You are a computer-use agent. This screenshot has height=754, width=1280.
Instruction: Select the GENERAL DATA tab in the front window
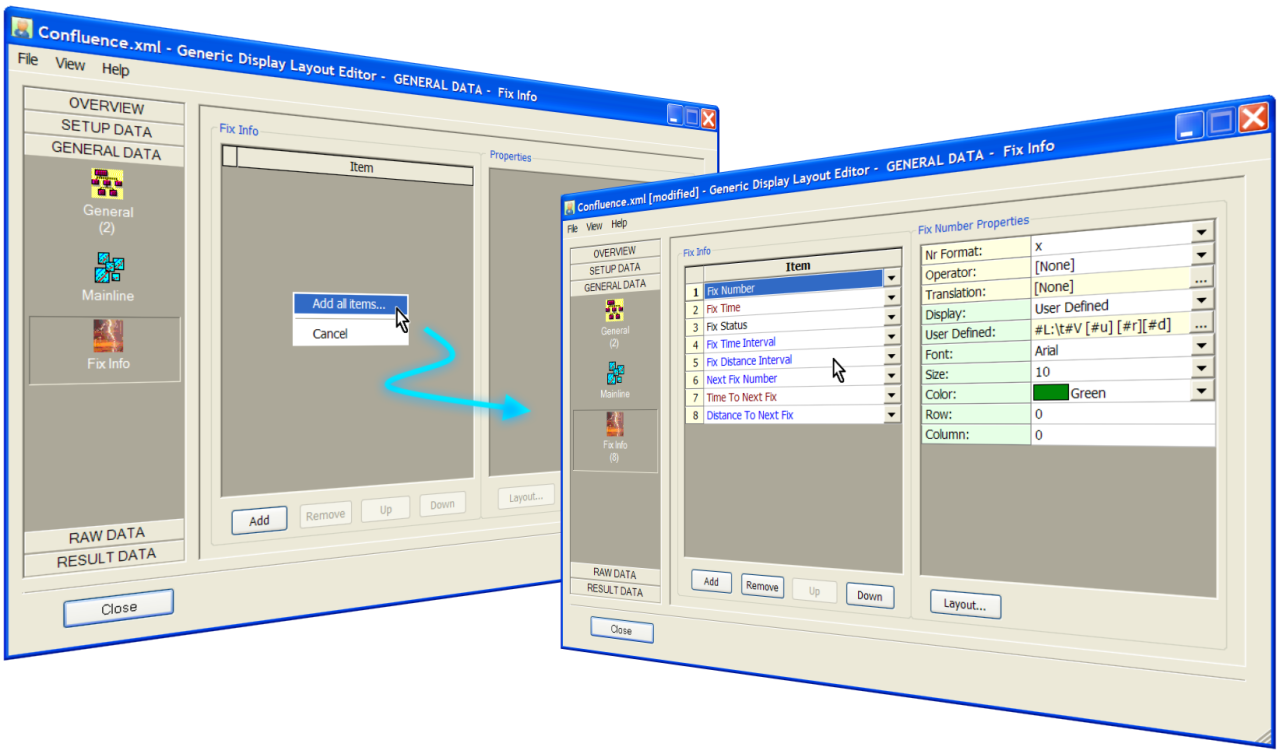pyautogui.click(x=615, y=285)
